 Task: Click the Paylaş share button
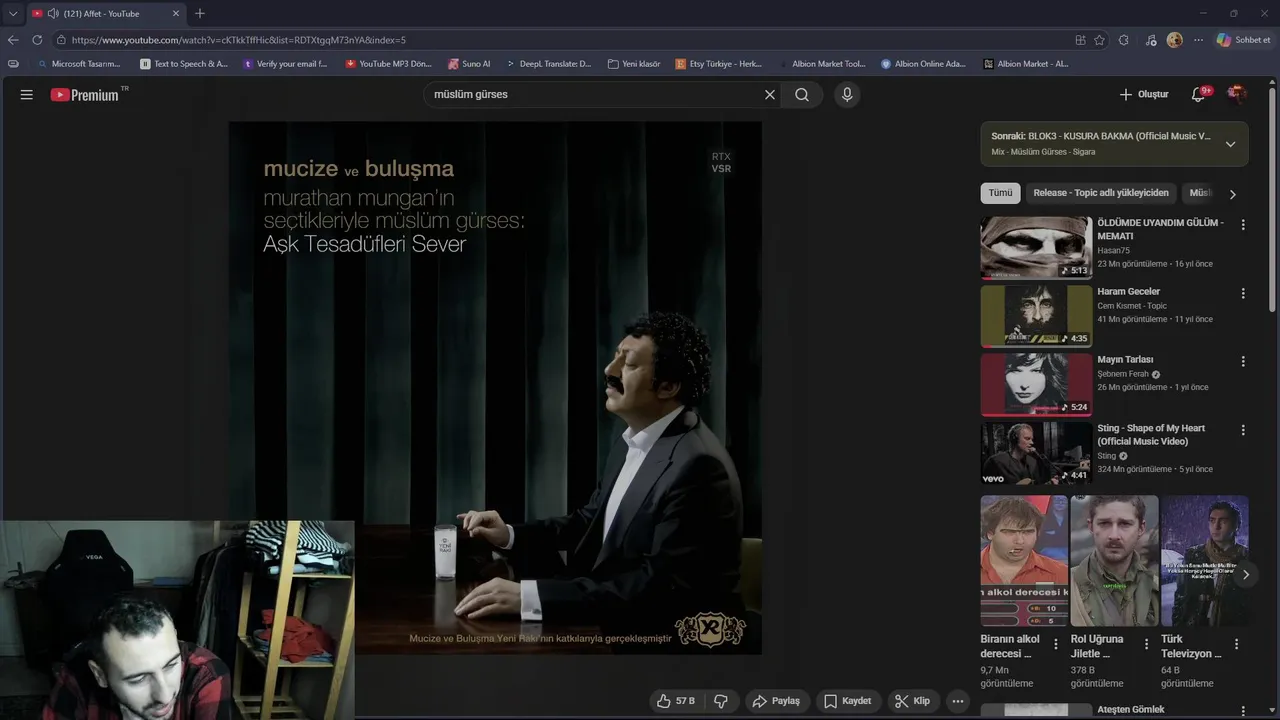click(776, 701)
